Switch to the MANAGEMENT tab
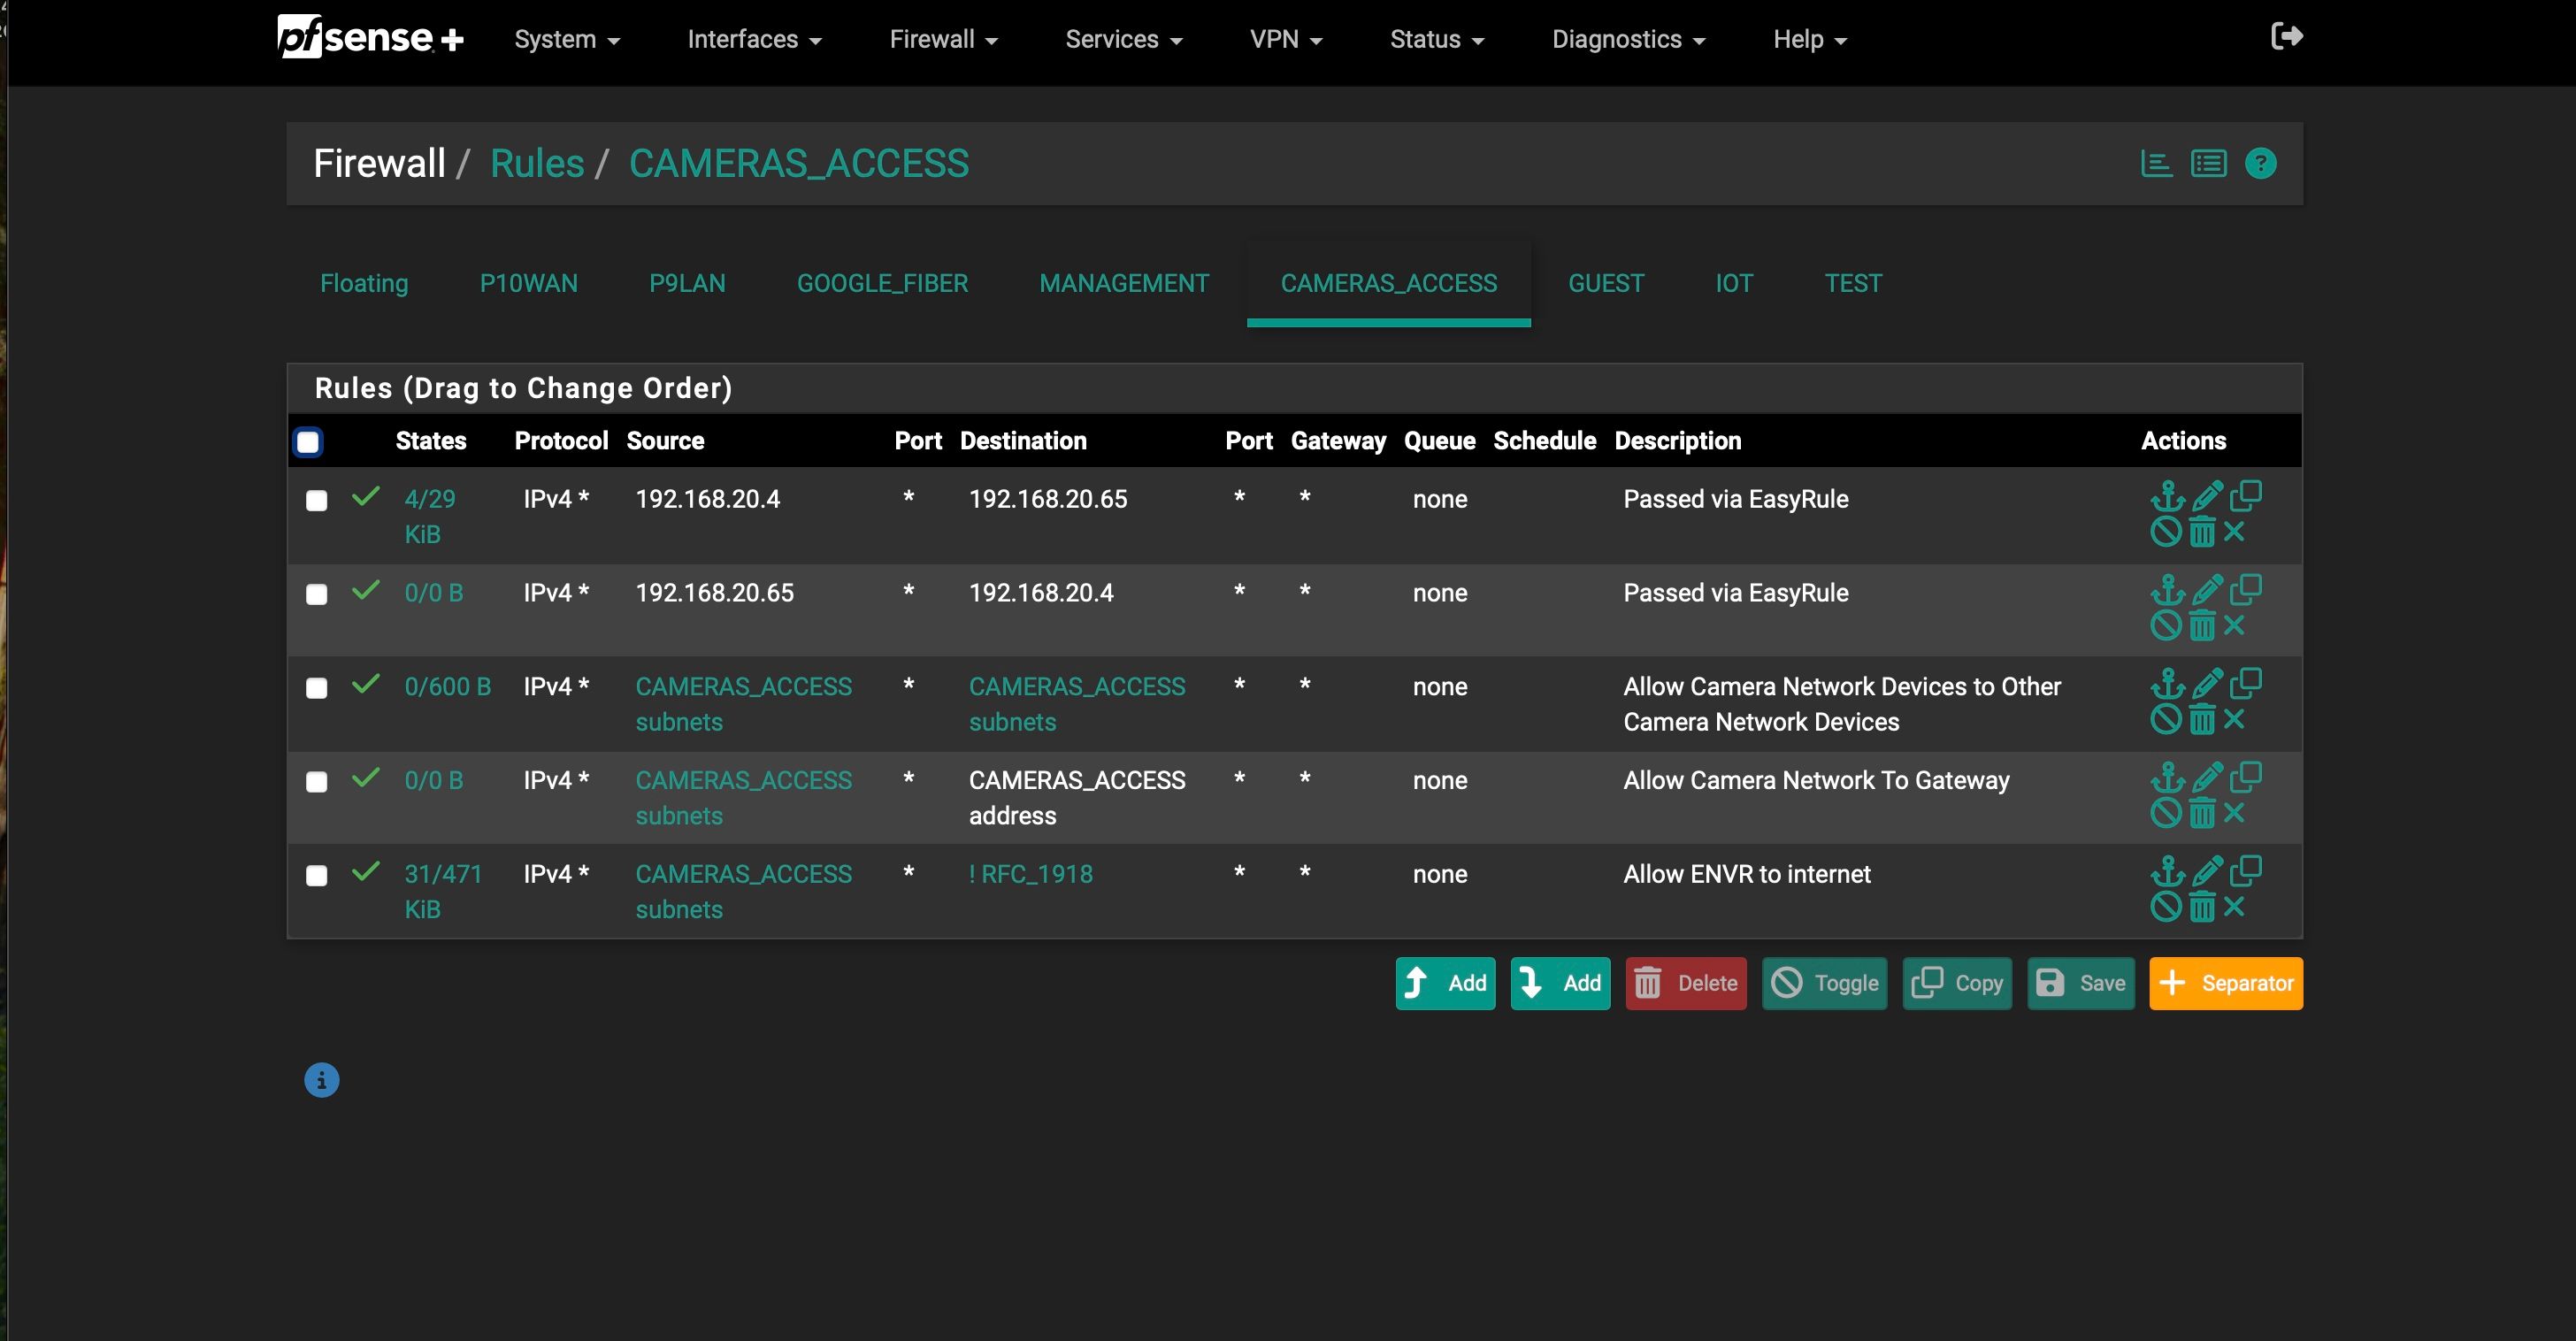Viewport: 2576px width, 1341px height. pos(1124,283)
